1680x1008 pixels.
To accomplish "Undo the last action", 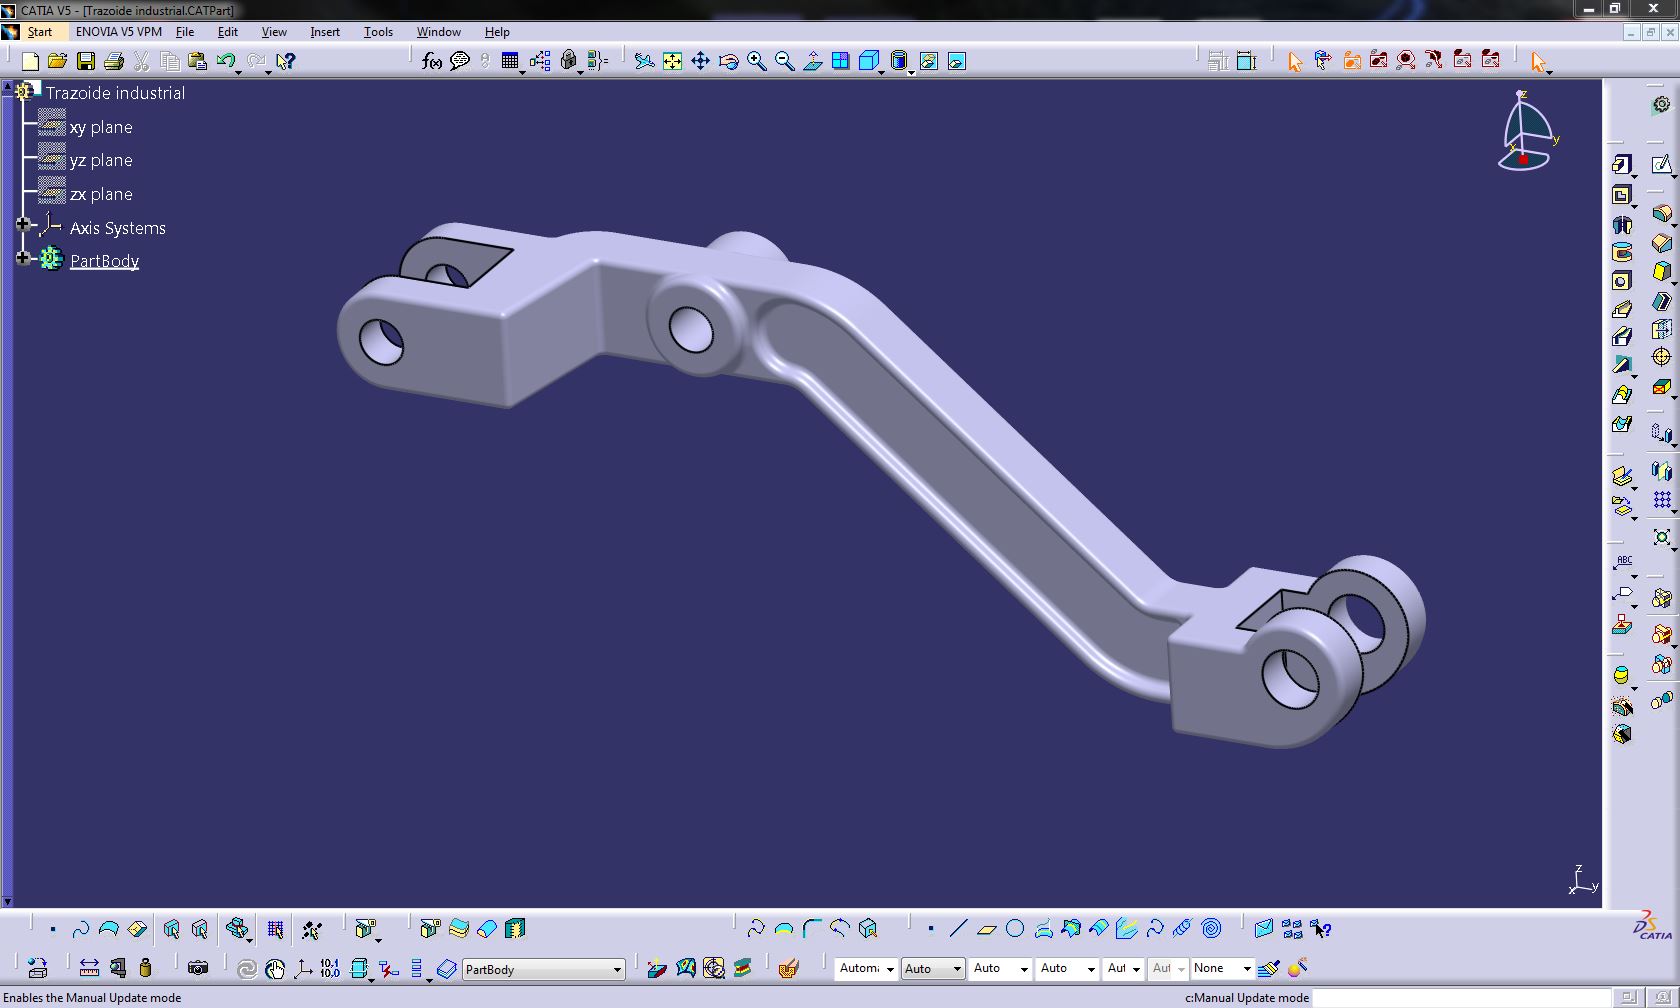I will click(x=226, y=62).
